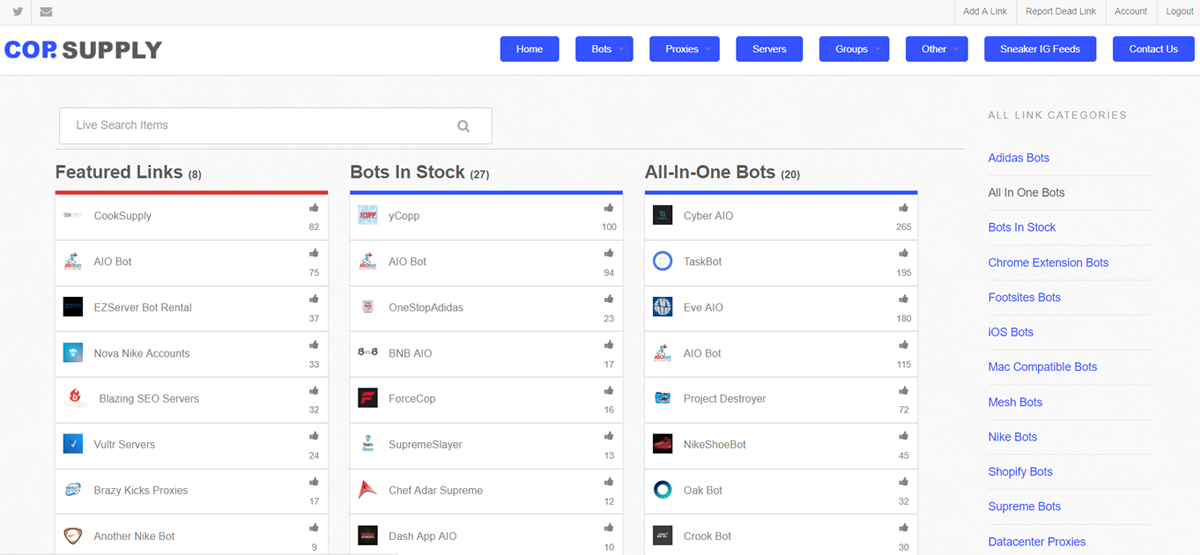Open Nike Bots category
The image size is (1200, 555).
tap(1012, 437)
